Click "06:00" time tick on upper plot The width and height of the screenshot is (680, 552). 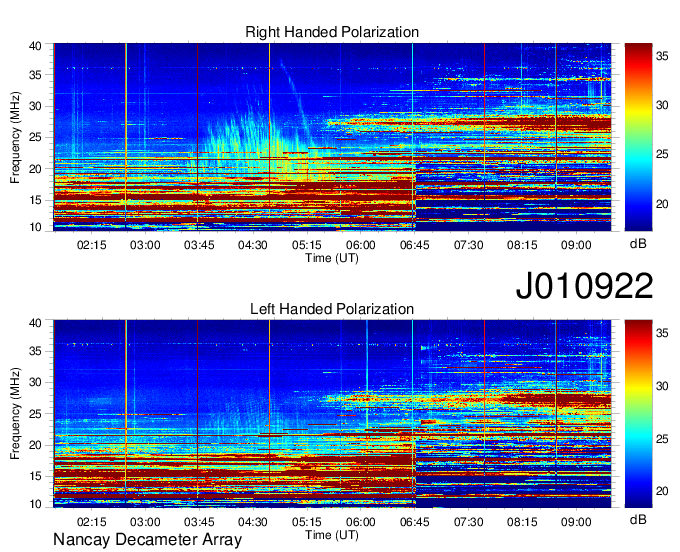(360, 245)
